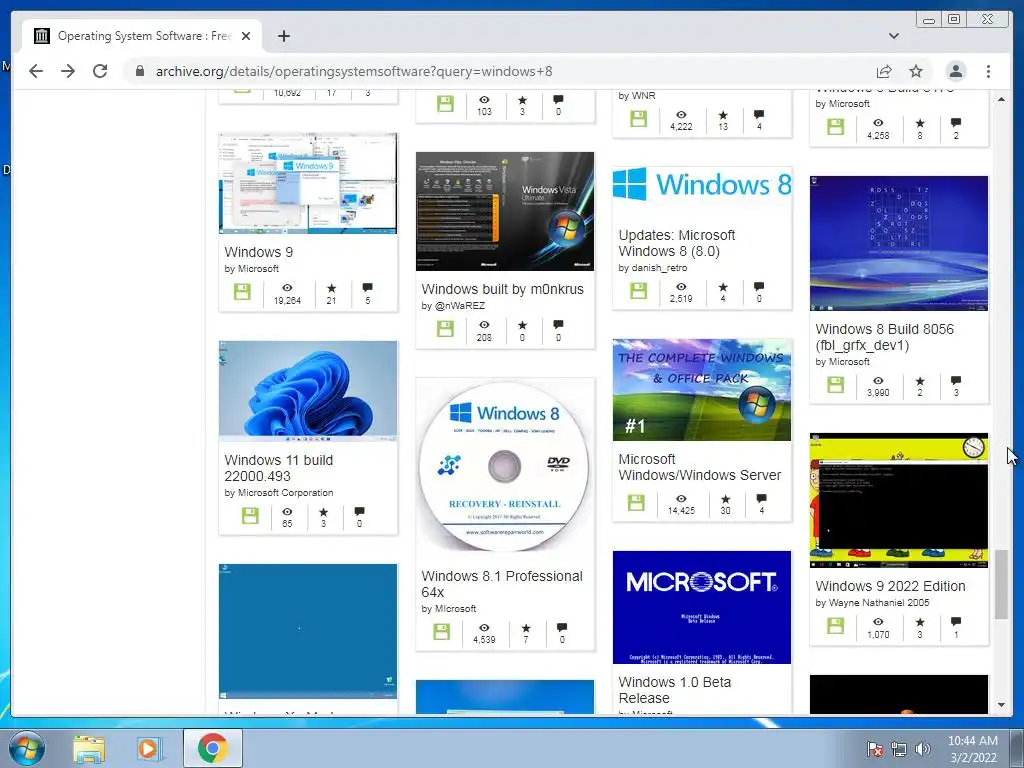Click software icon on WNR card
Viewport: 1024px width, 768px height.
(x=639, y=120)
